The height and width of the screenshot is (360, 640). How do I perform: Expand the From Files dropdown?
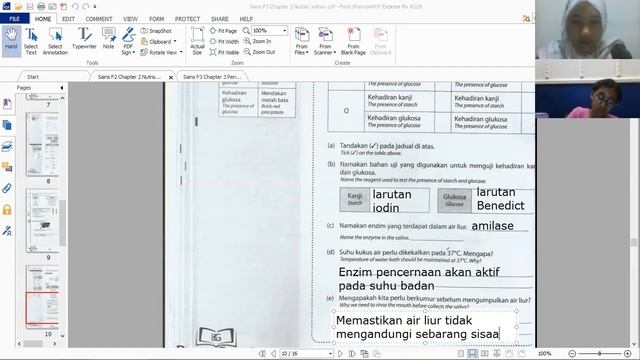coord(302,41)
